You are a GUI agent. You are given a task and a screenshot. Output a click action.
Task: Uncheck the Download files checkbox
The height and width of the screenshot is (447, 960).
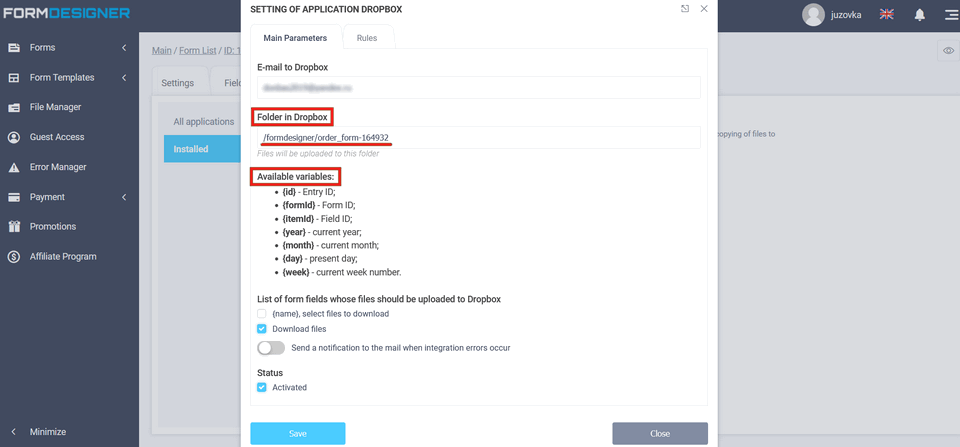[262, 329]
